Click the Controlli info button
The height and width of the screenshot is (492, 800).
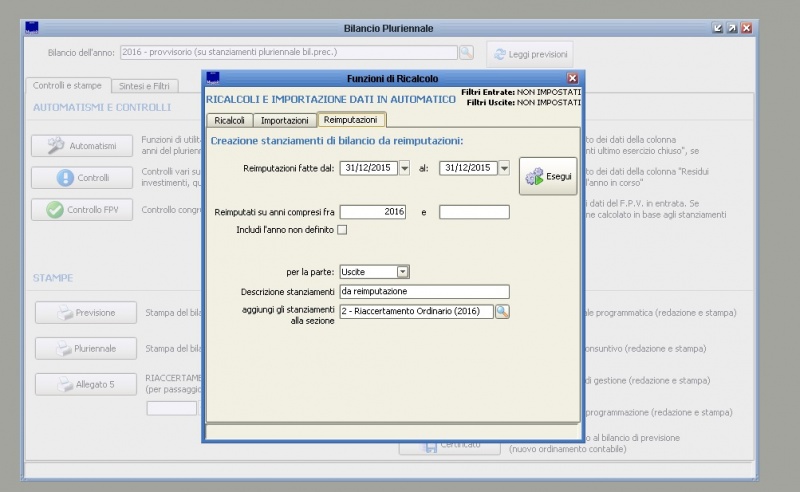coord(81,178)
